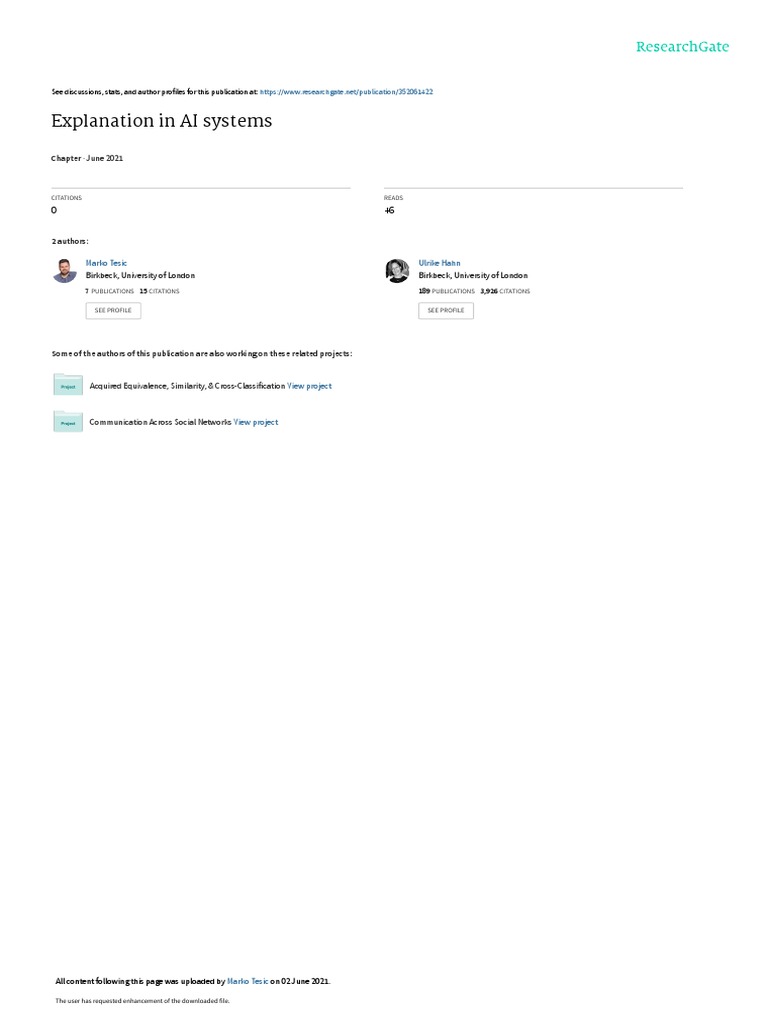768x1024 pixels.
Task: Select the title Explanation in AI systems
Action: click(x=161, y=121)
